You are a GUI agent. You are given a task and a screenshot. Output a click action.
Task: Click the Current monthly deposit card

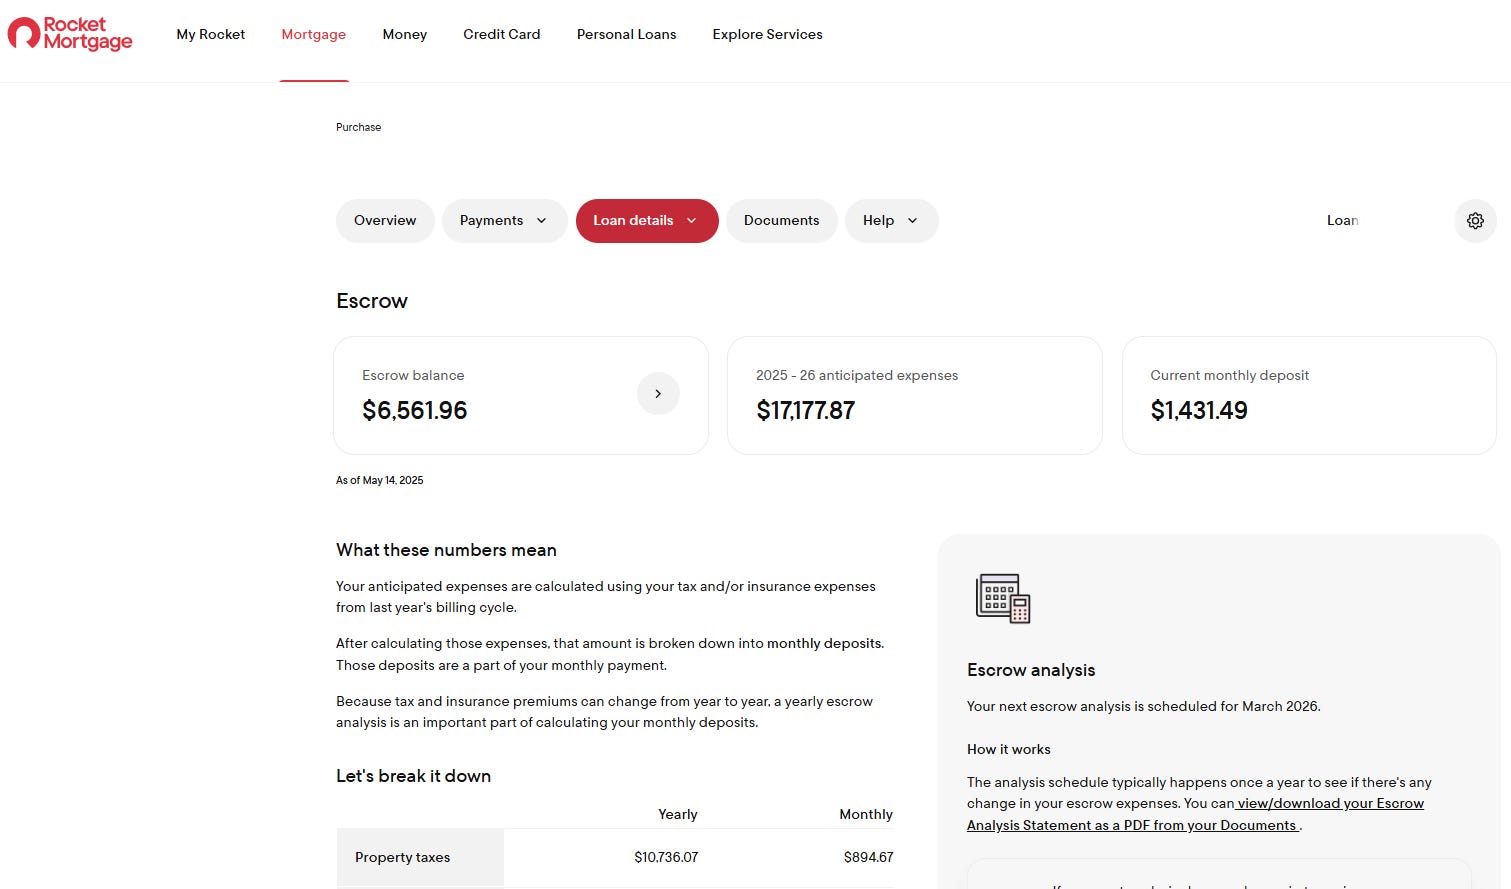[1308, 395]
